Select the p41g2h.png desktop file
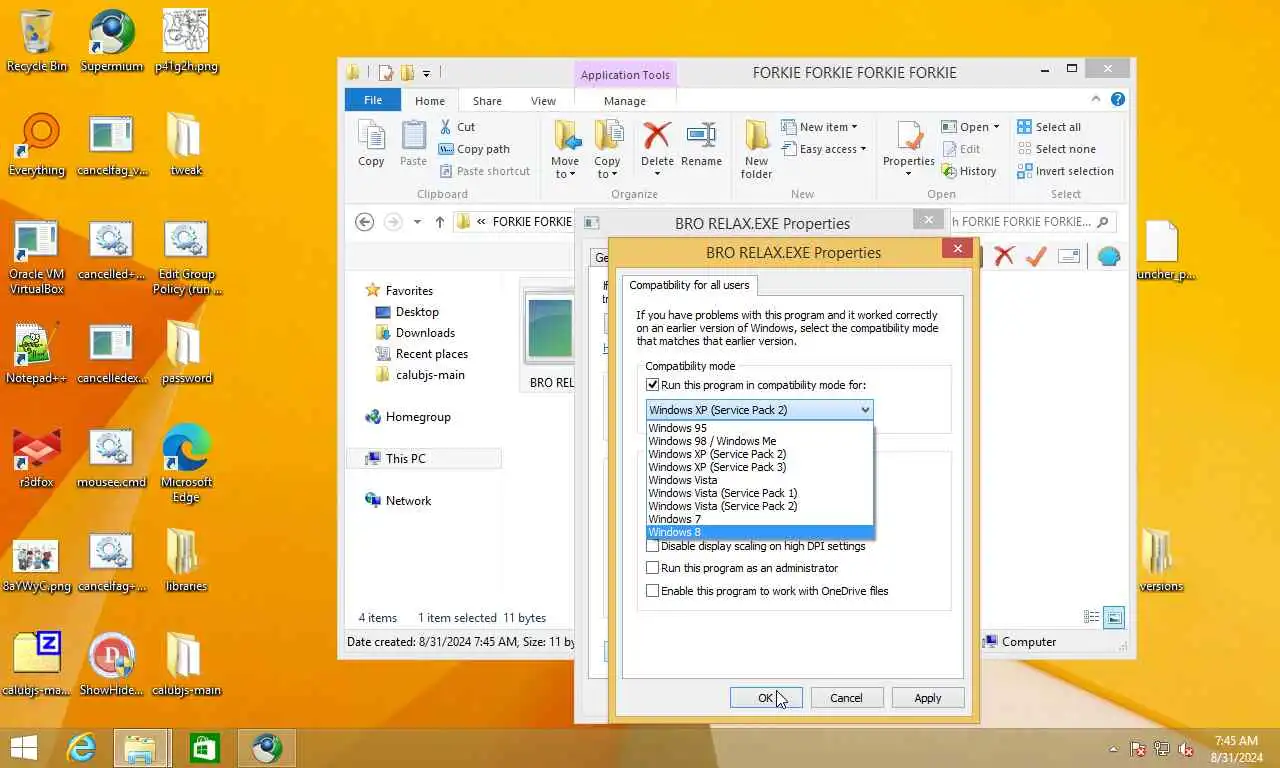The height and width of the screenshot is (768, 1280). pos(186,40)
